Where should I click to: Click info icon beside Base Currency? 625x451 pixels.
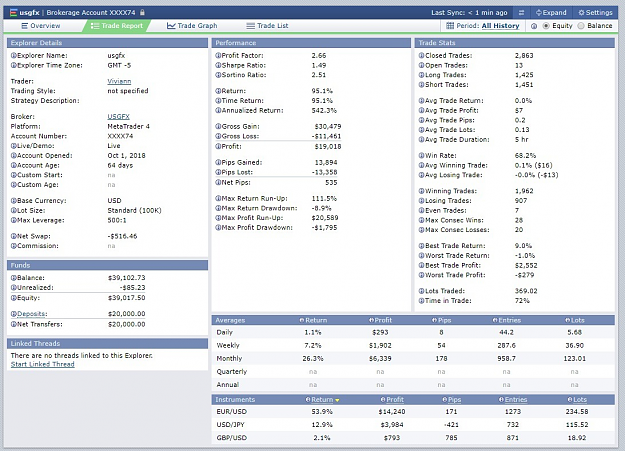pos(14,201)
